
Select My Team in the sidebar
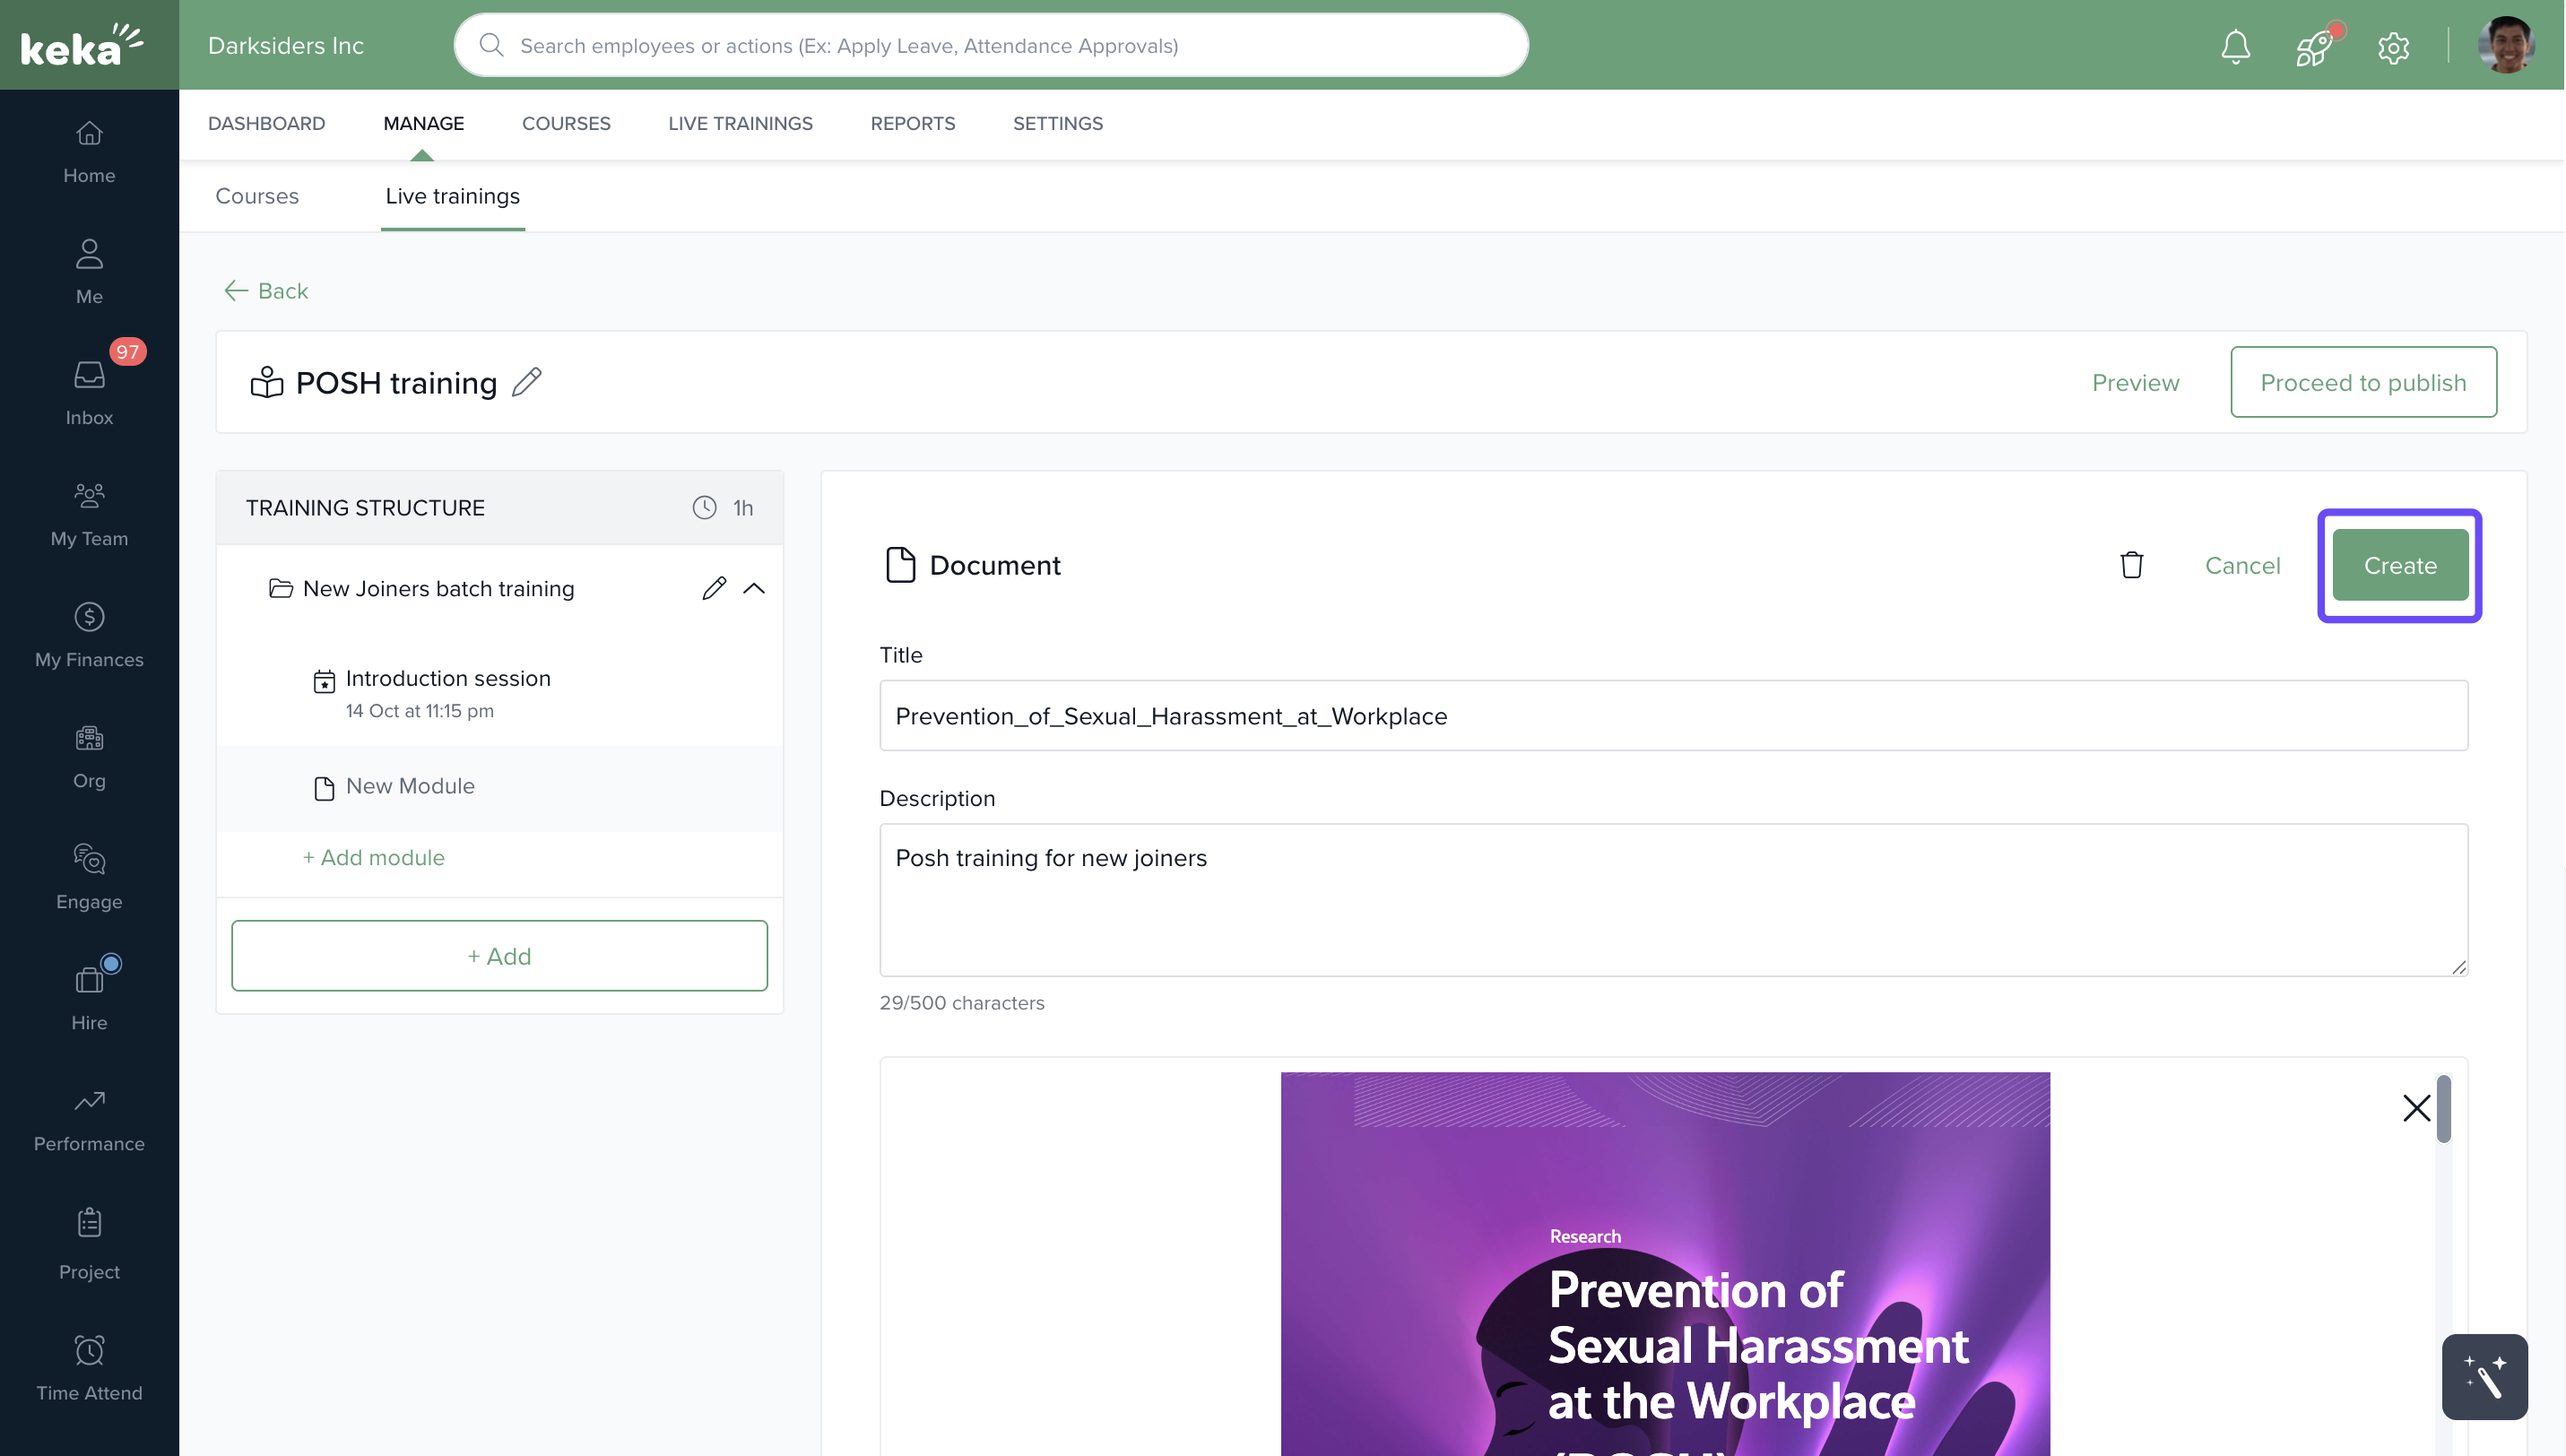tap(88, 513)
